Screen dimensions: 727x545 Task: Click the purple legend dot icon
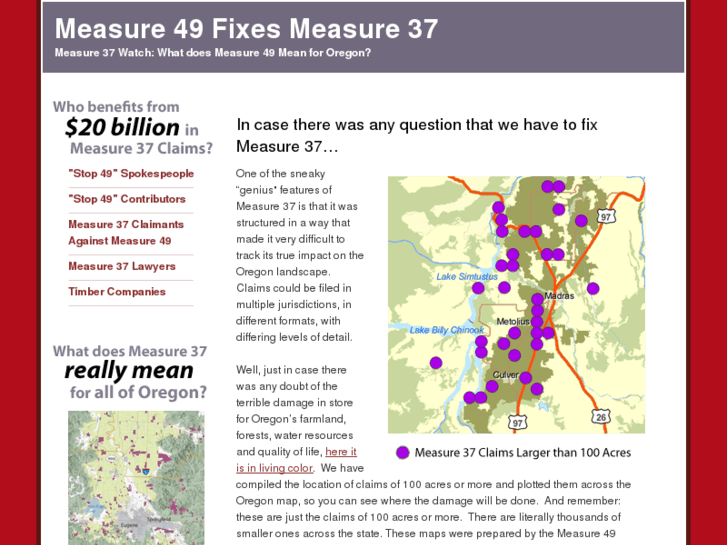pos(403,453)
